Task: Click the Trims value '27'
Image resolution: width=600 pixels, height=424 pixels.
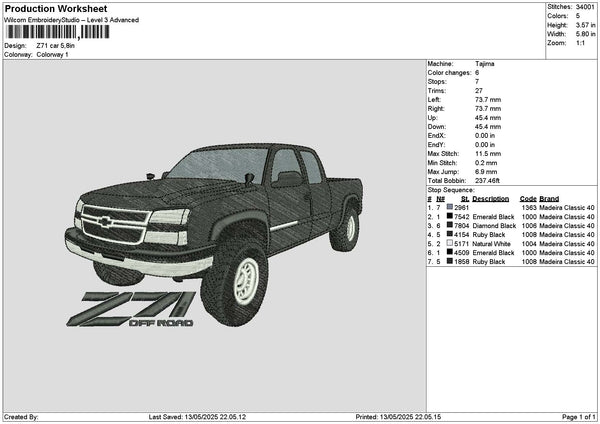Action: [x=479, y=91]
